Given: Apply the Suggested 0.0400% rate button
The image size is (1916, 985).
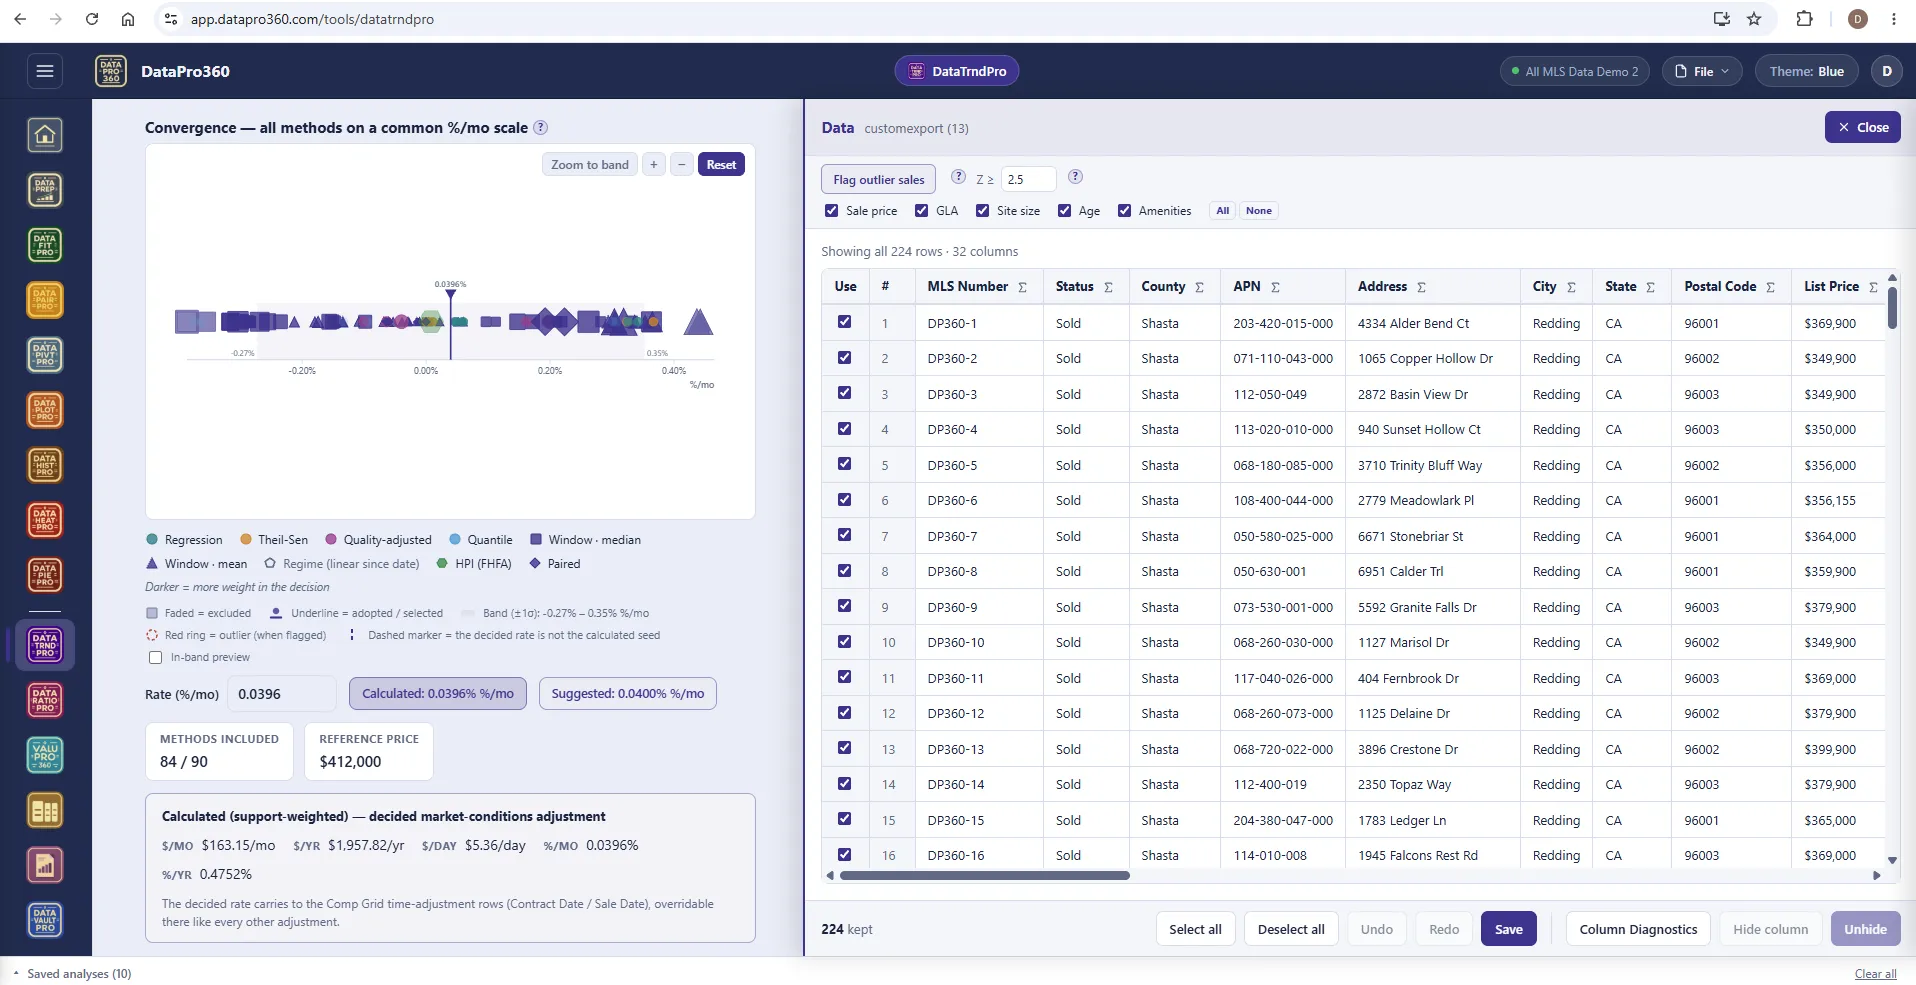Looking at the screenshot, I should [628, 693].
